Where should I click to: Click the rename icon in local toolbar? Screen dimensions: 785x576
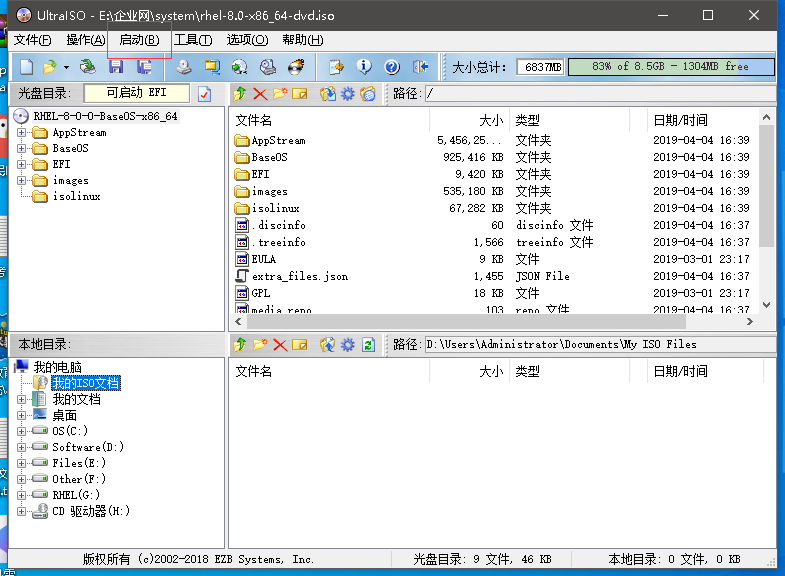pos(299,345)
